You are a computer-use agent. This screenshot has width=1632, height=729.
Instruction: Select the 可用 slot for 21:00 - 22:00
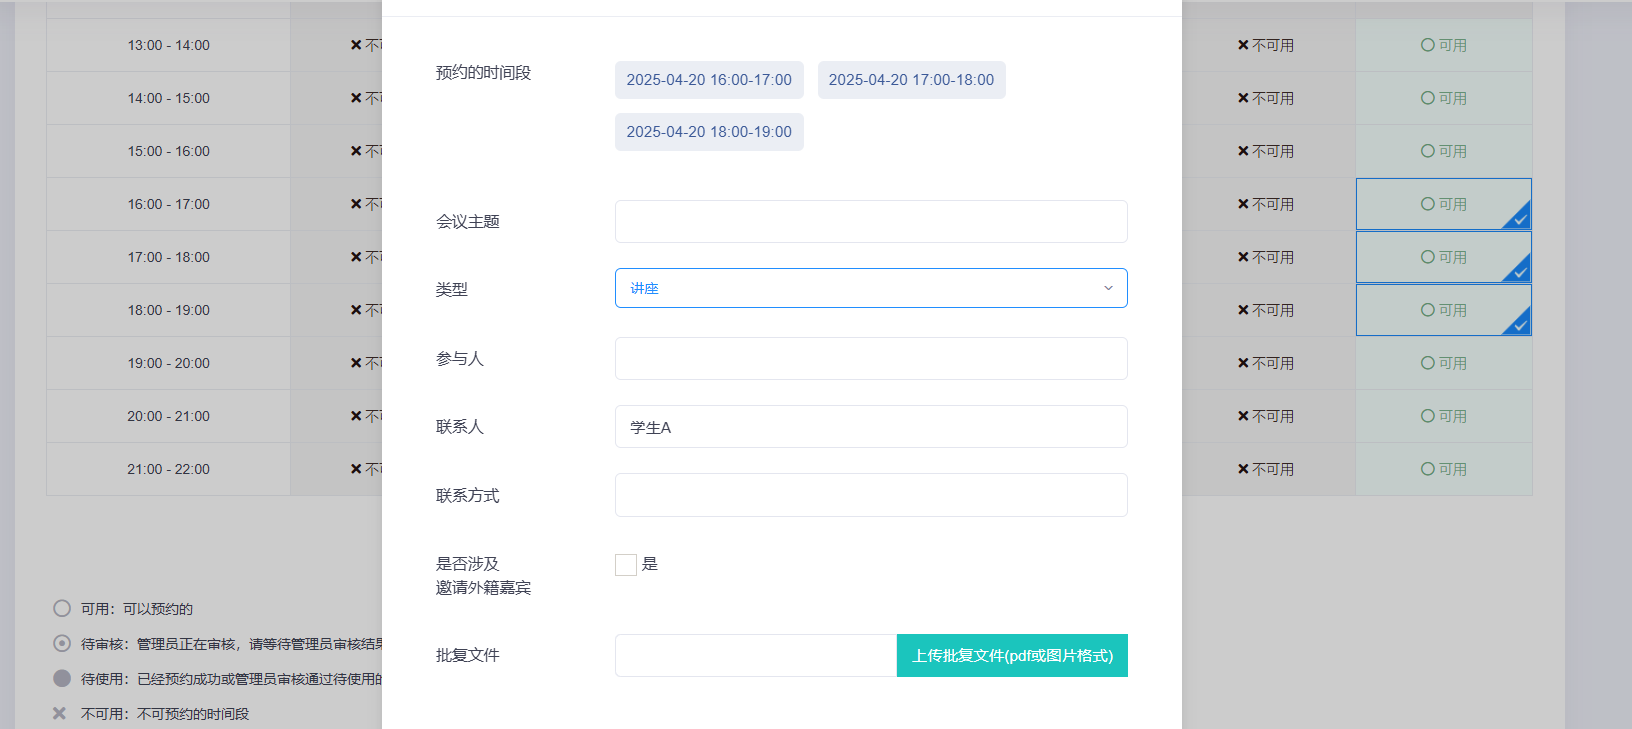pos(1443,469)
